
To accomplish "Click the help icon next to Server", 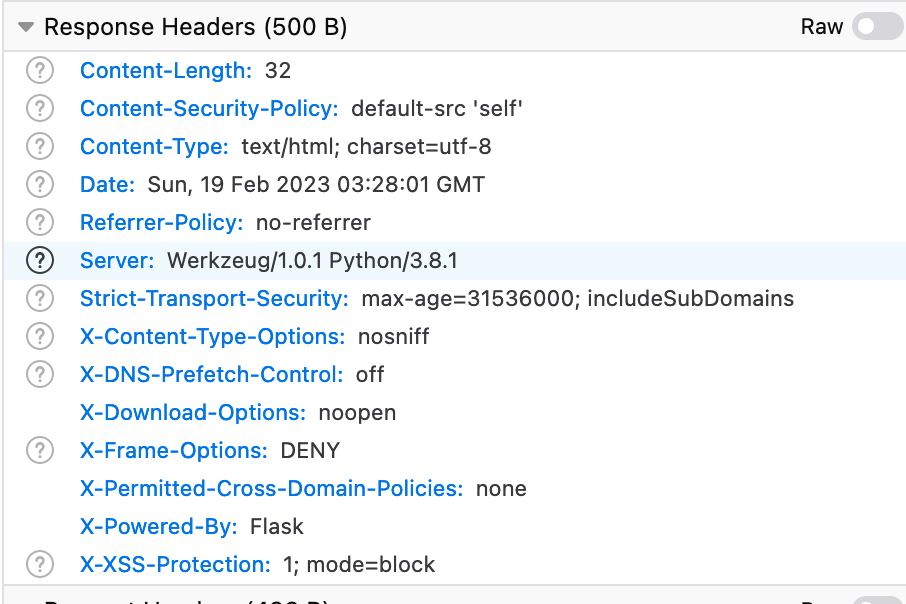I will click(39, 260).
